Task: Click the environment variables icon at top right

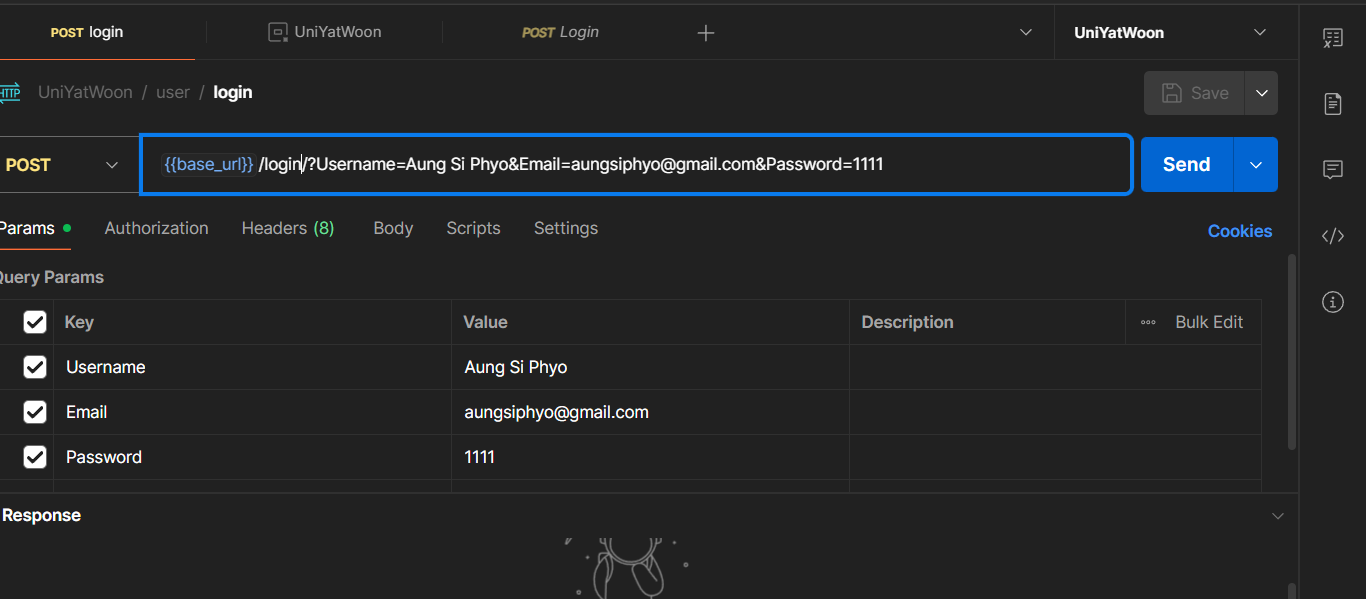Action: tap(1332, 38)
